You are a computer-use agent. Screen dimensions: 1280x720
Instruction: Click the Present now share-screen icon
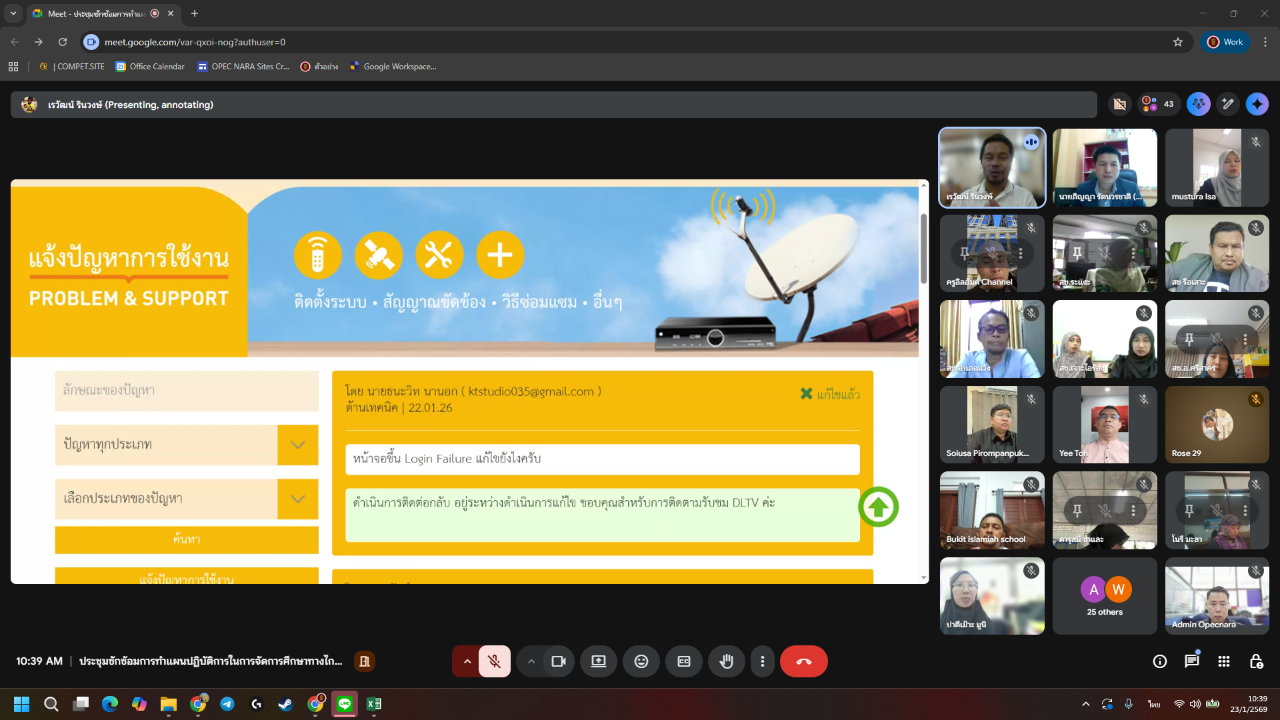coord(598,661)
